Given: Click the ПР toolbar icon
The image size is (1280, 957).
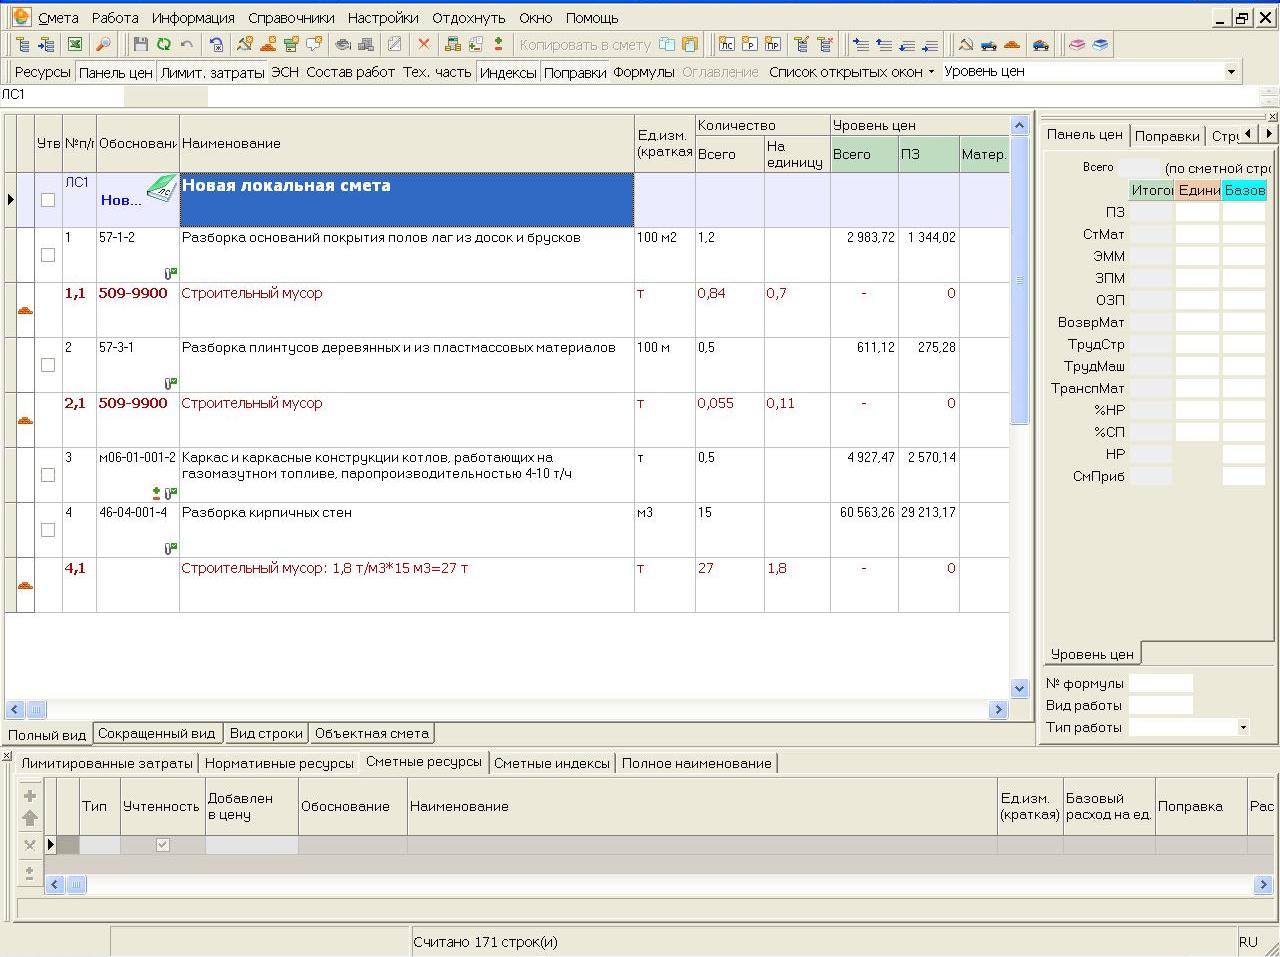Looking at the screenshot, I should [x=772, y=44].
